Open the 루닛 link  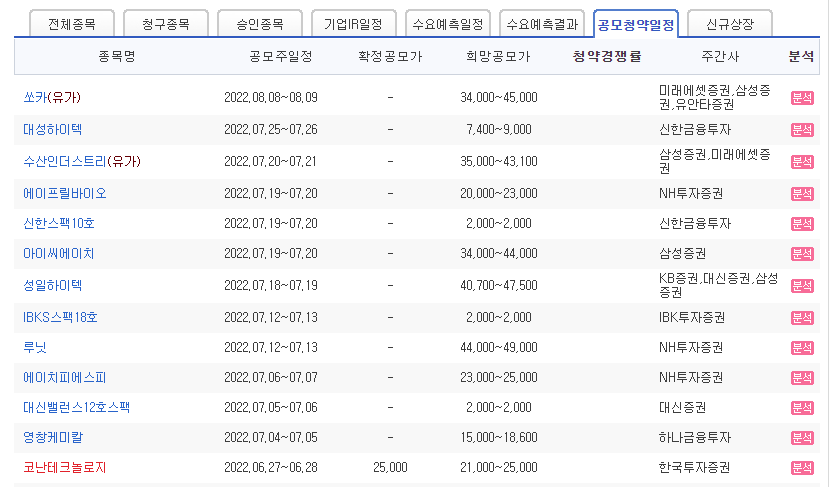35,347
